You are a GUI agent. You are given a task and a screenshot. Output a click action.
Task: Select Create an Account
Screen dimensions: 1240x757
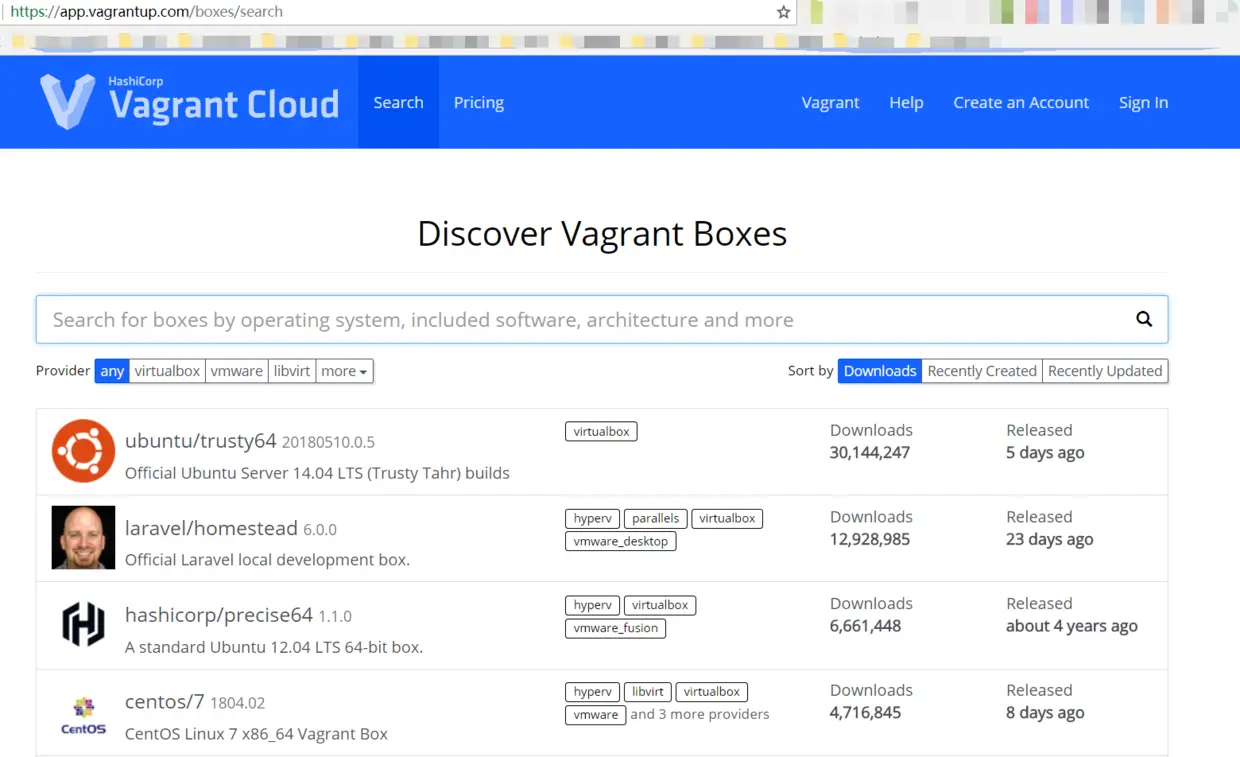coord(1021,102)
